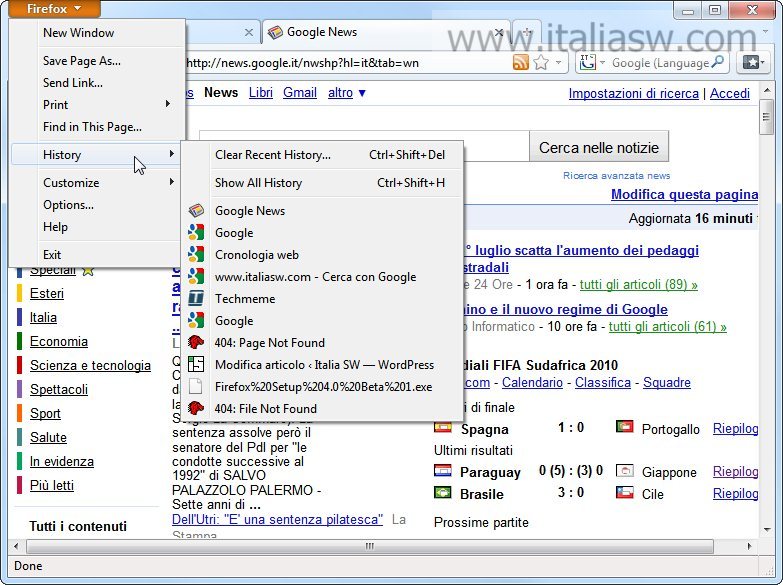The width and height of the screenshot is (783, 585).
Task: Close the first partially hidden tab
Action: pyautogui.click(x=248, y=32)
